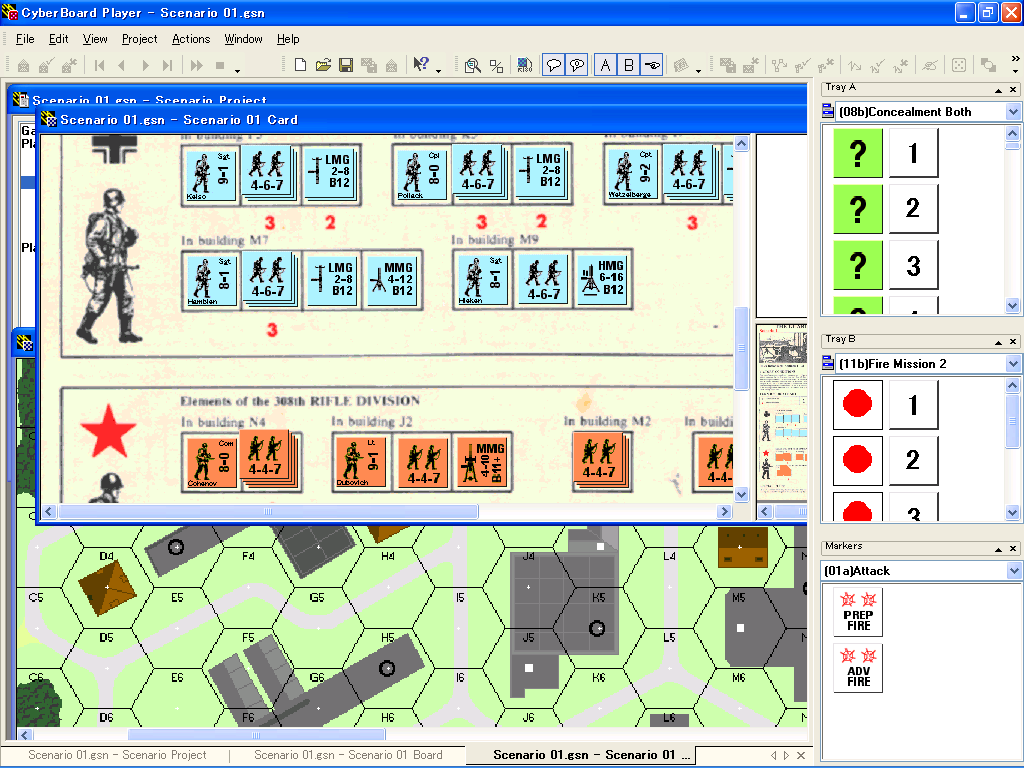Click the stop playback square icon
Viewport: 1024px width, 768px height.
pos(220,65)
